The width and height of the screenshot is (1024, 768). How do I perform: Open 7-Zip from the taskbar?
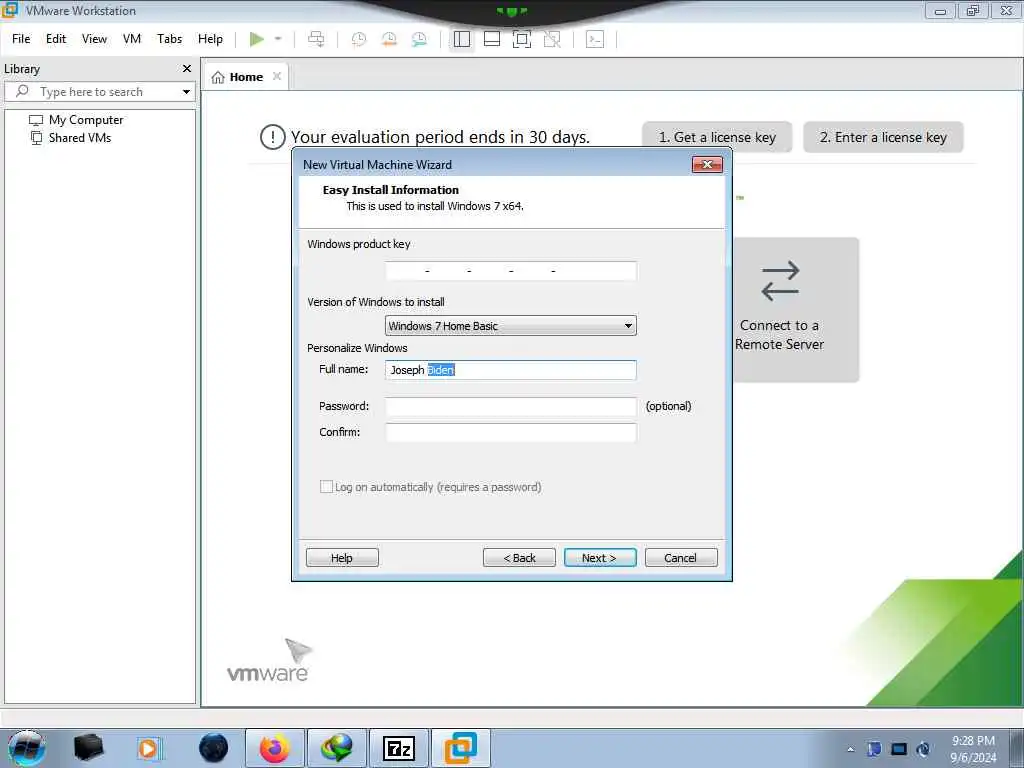point(399,748)
